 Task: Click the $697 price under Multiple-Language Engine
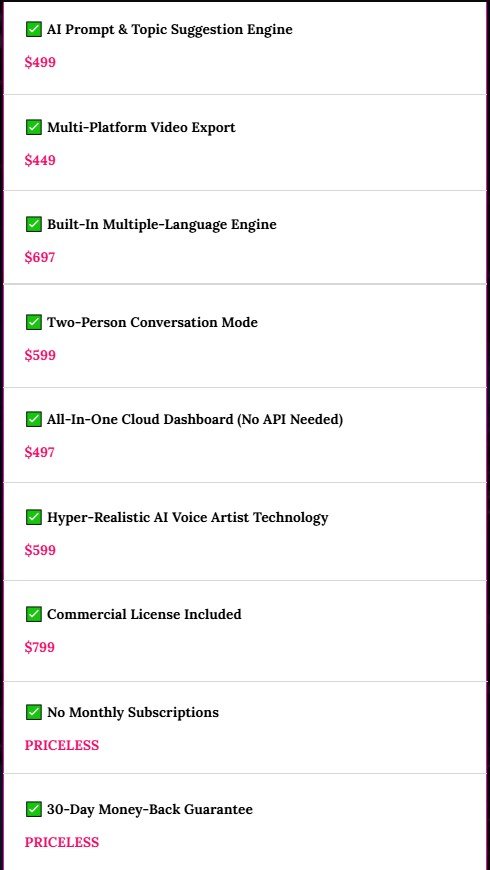(x=40, y=257)
